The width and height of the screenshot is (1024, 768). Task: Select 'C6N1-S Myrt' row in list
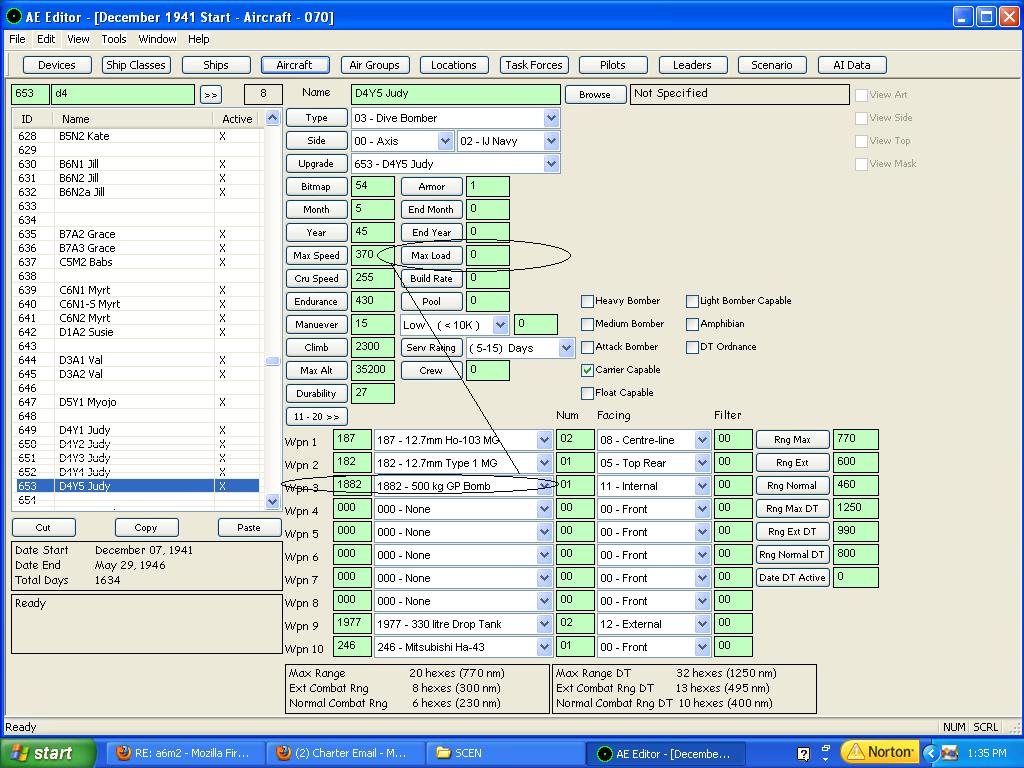(x=138, y=304)
